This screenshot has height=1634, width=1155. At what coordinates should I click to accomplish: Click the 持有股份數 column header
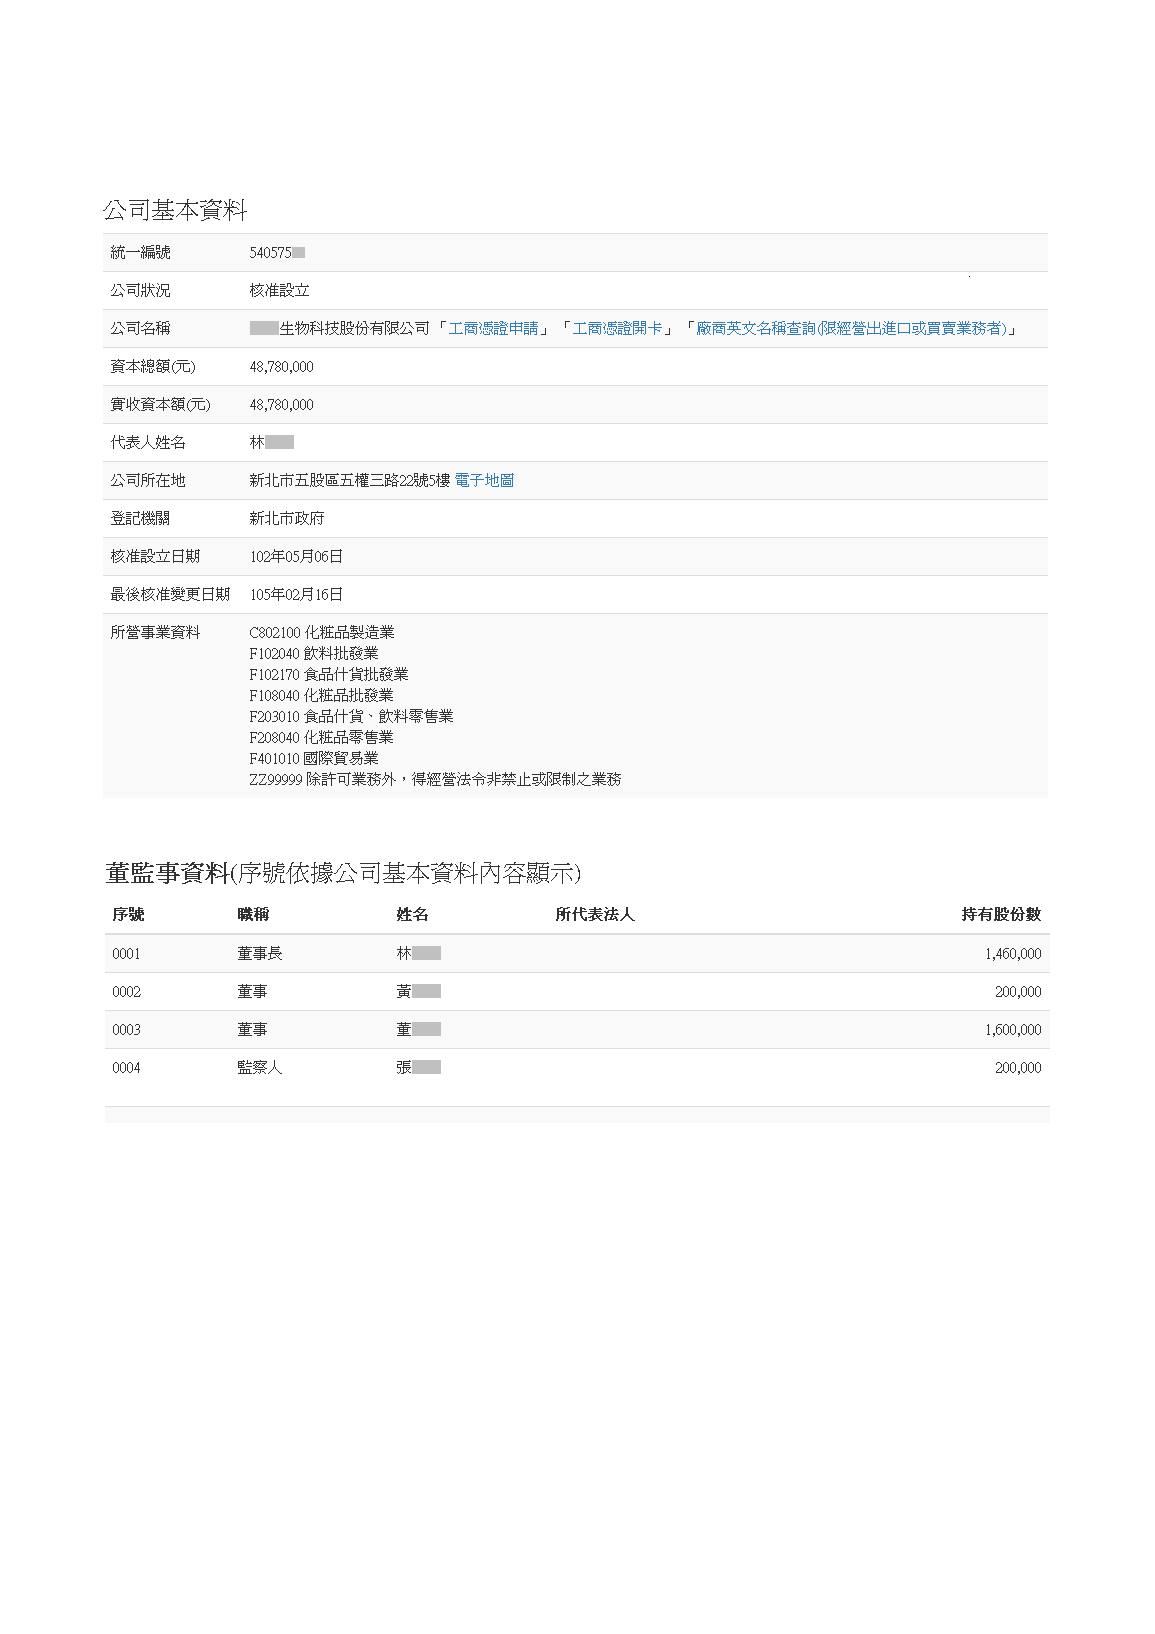(1001, 914)
